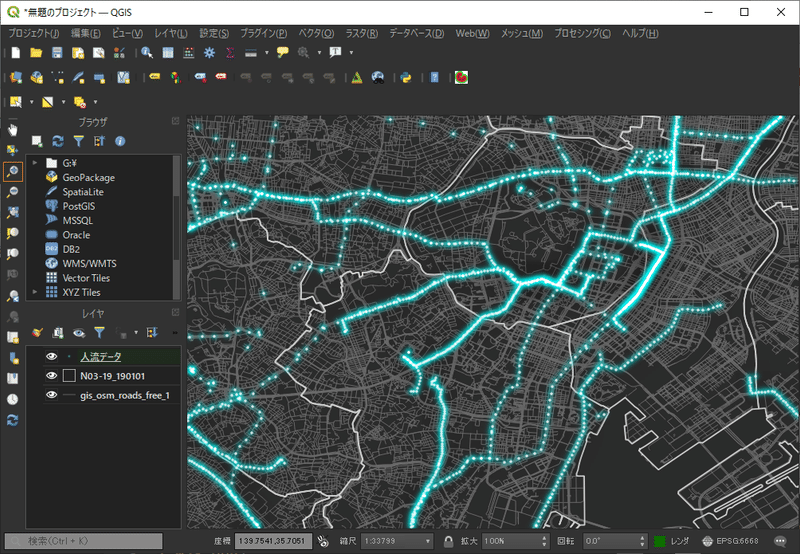The height and width of the screenshot is (554, 800).
Task: Hide the gis_osm_roads_free_1 layer
Action: click(51, 395)
